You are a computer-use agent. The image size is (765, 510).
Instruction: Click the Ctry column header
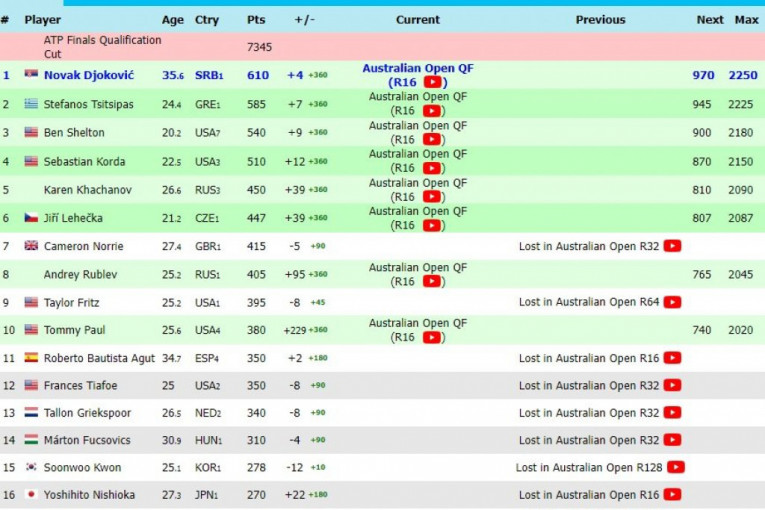point(207,19)
